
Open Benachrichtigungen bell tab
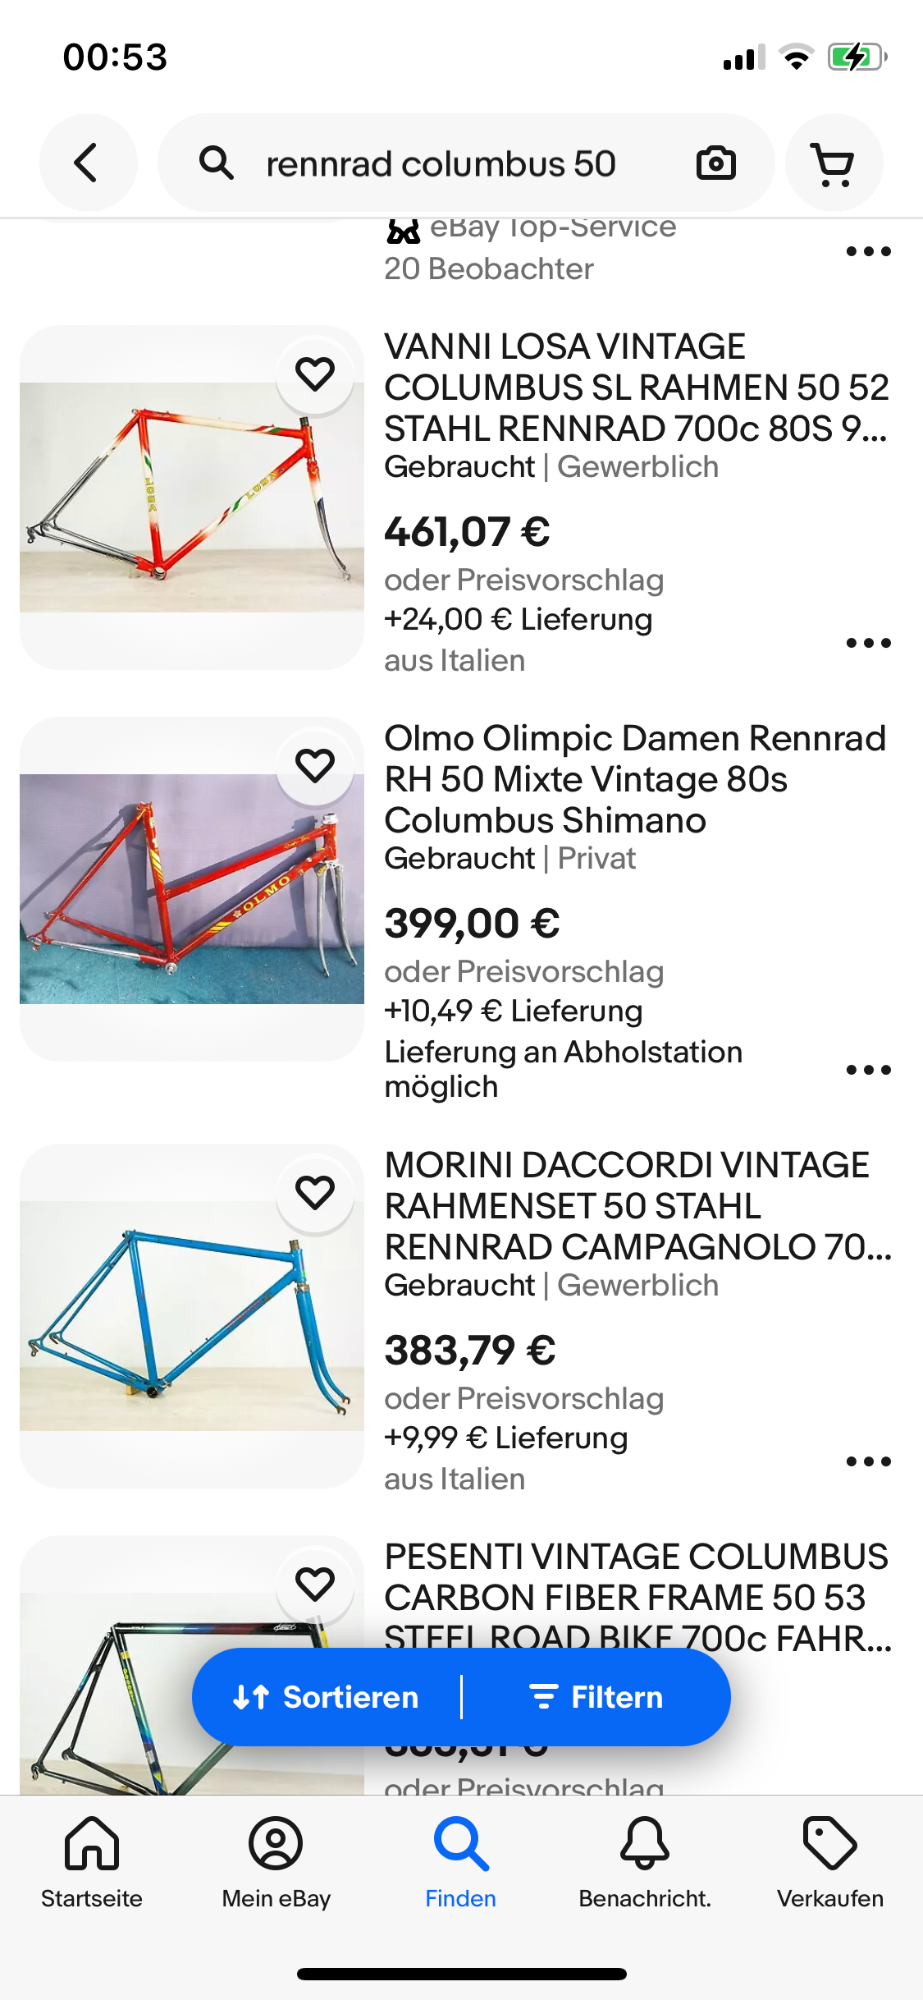coord(645,1862)
